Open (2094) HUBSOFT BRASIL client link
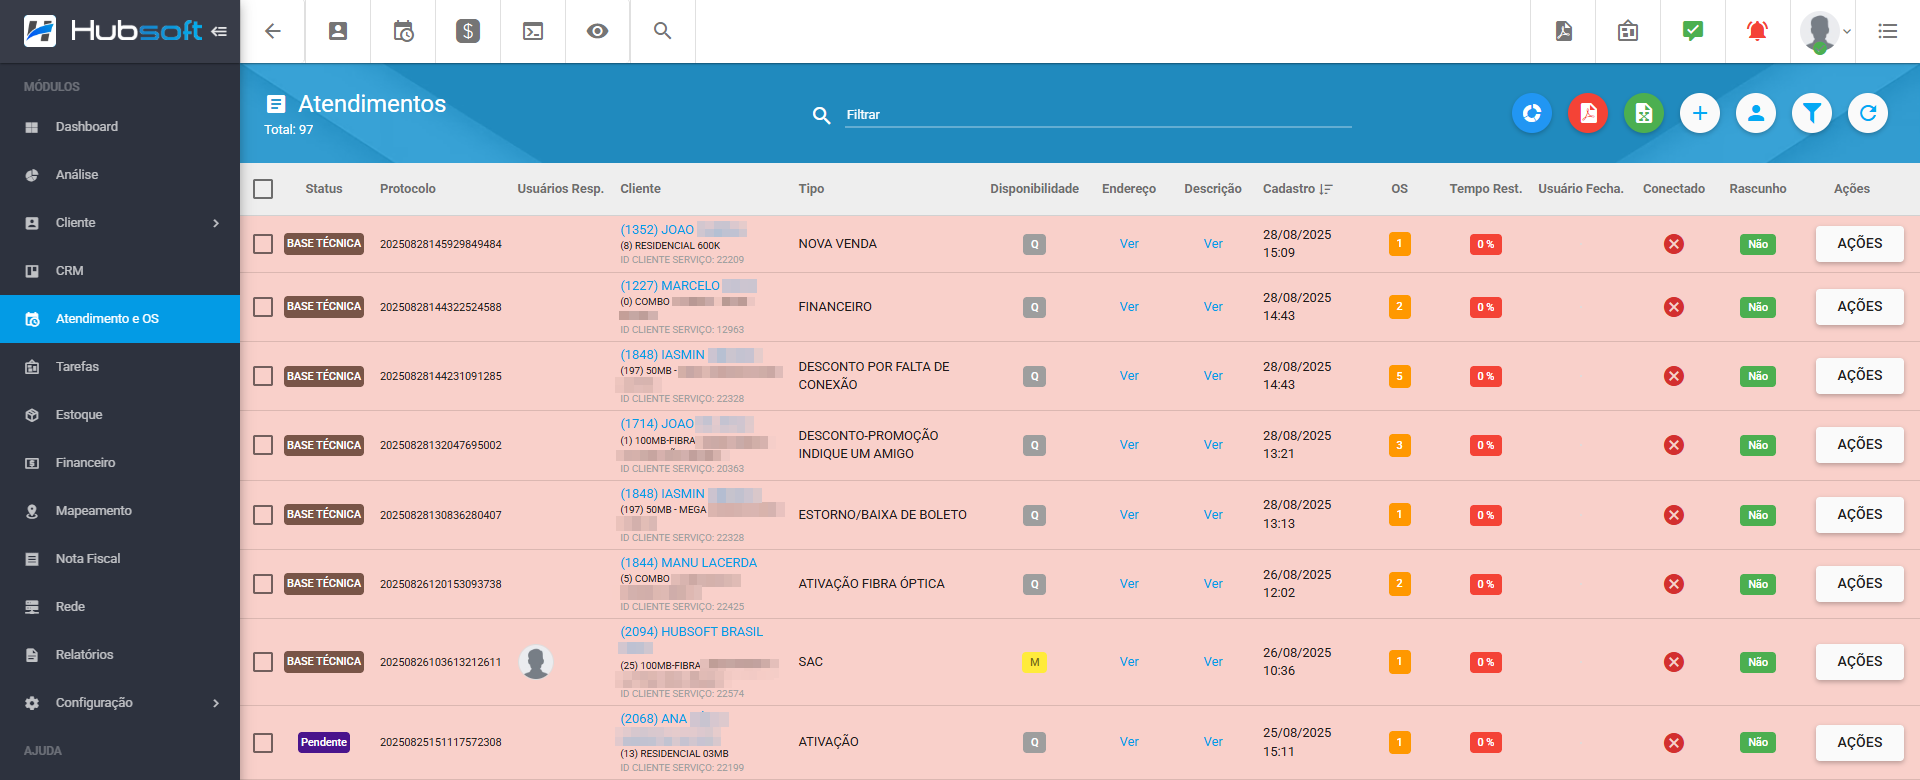 click(x=691, y=632)
